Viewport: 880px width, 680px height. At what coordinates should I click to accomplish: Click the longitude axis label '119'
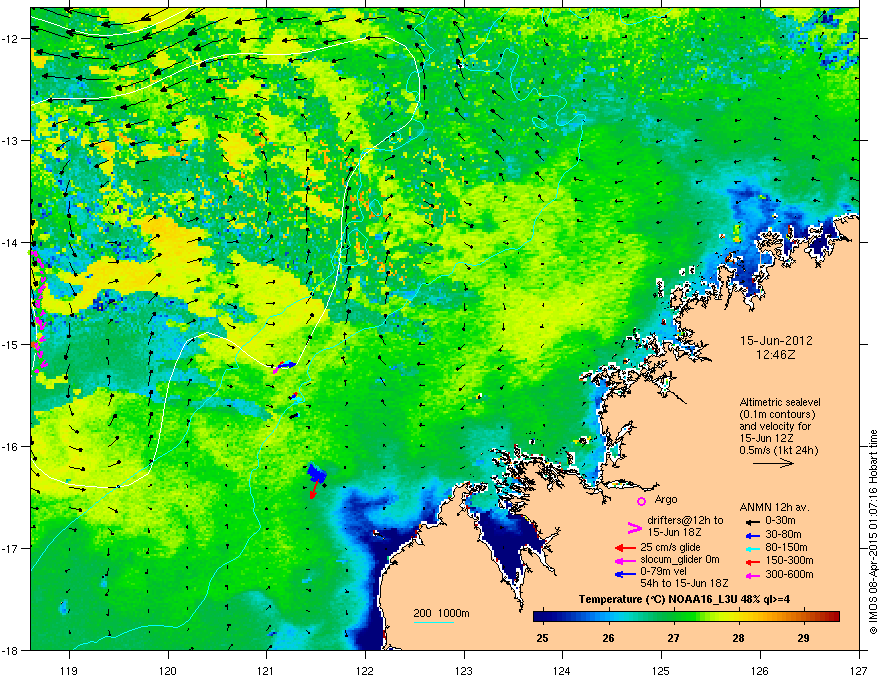click(69, 671)
